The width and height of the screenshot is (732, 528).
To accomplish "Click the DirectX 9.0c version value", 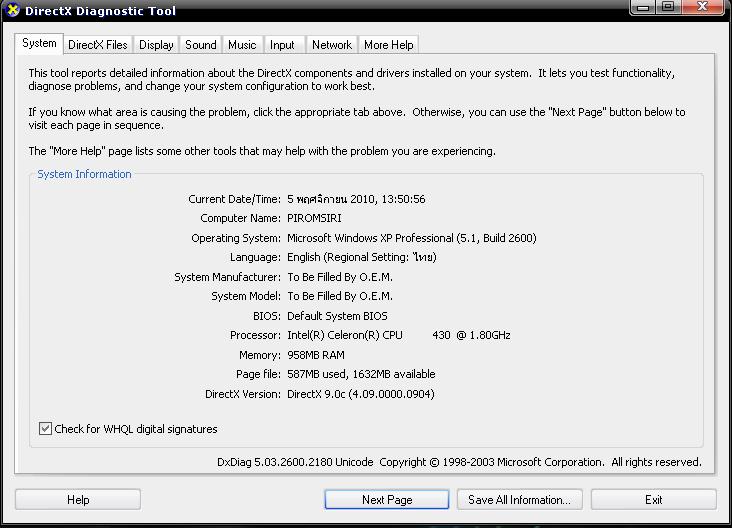I will point(360,394).
